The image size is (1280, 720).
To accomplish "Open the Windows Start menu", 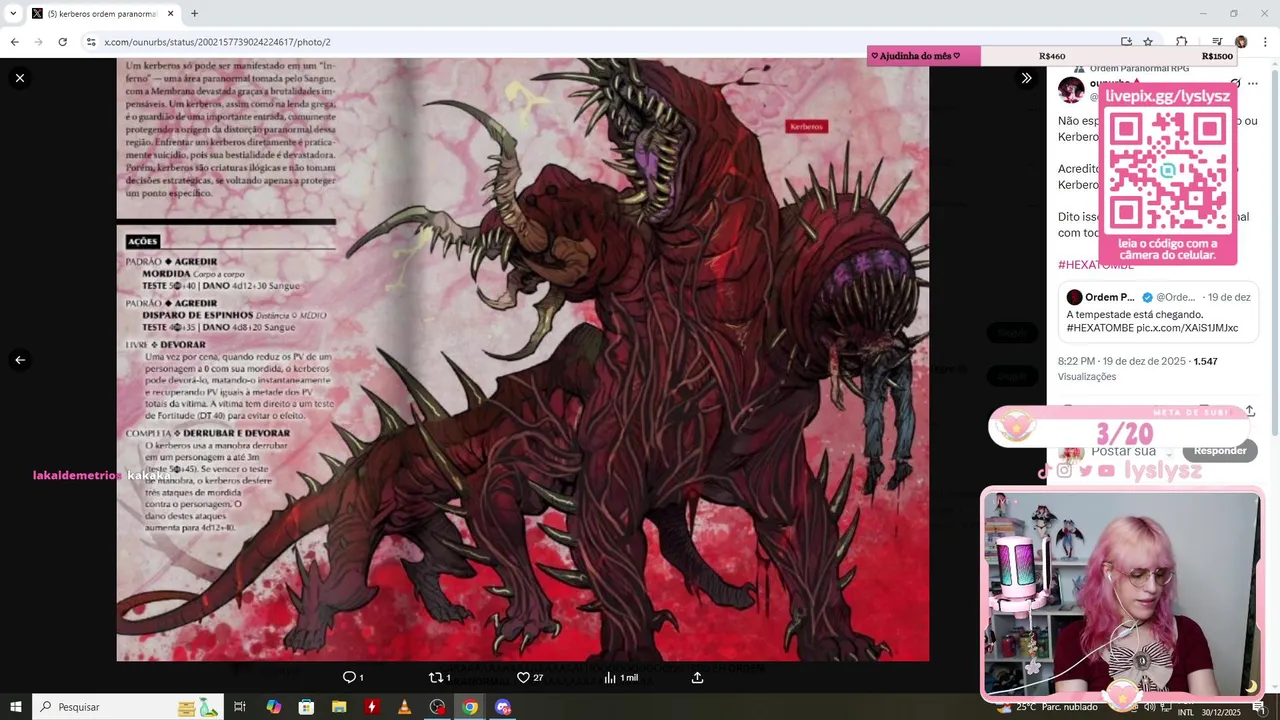I will pos(16,707).
